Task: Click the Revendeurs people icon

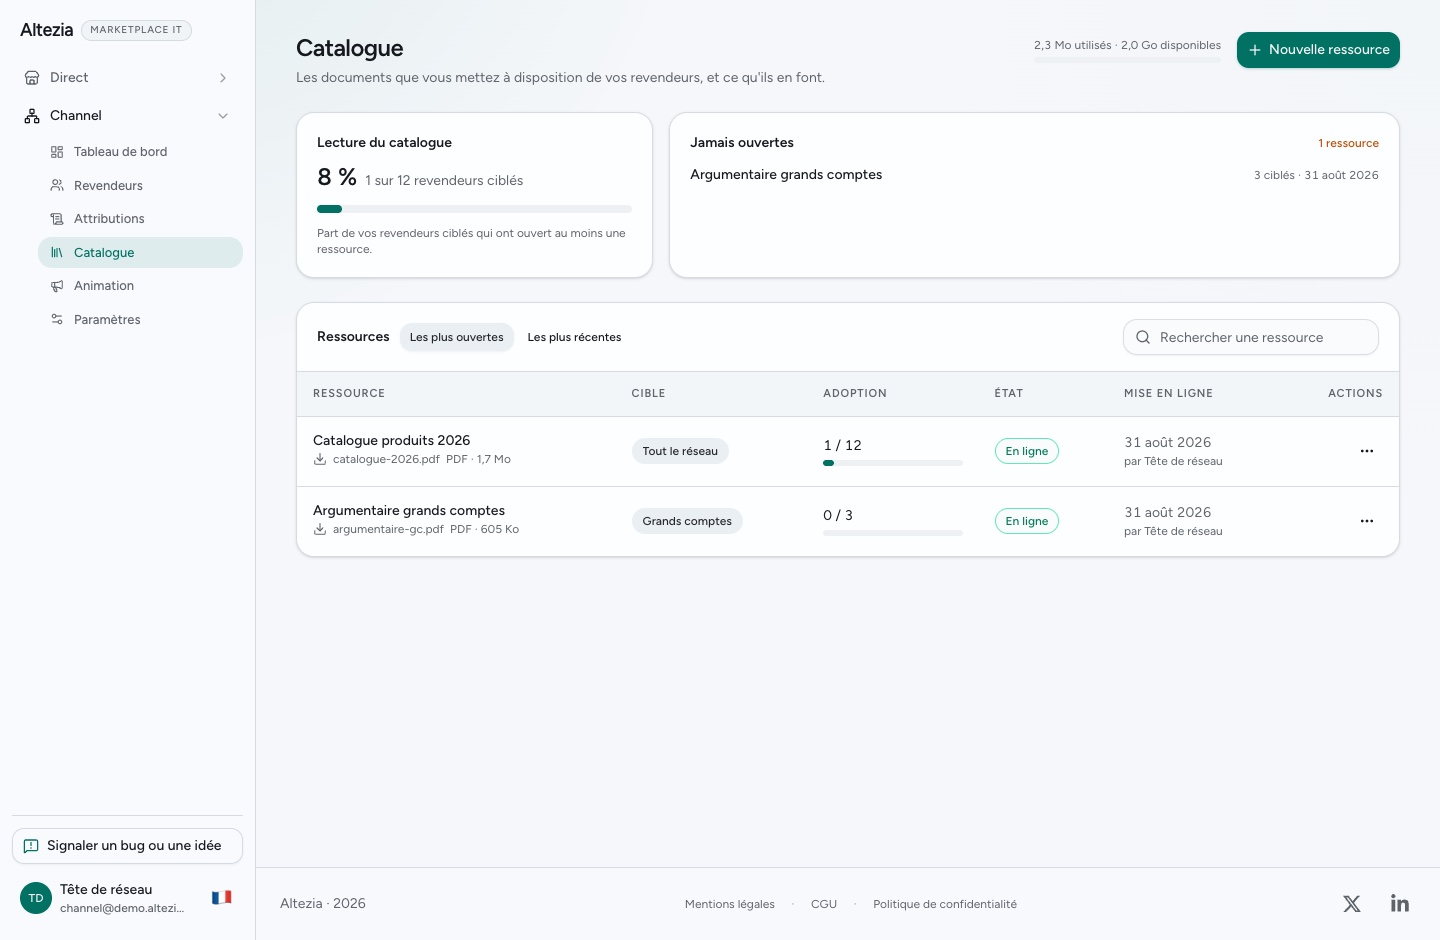Action: click(57, 186)
